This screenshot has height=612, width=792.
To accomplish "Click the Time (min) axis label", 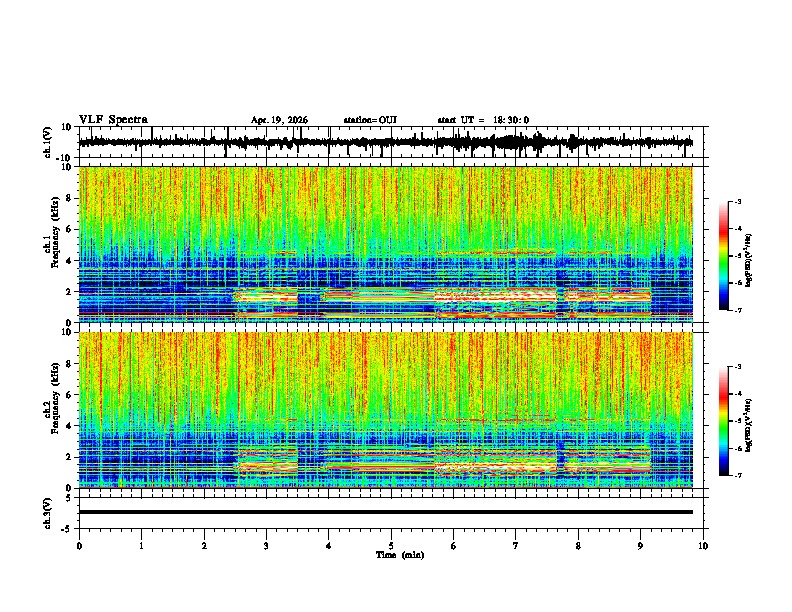I will tap(400, 555).
